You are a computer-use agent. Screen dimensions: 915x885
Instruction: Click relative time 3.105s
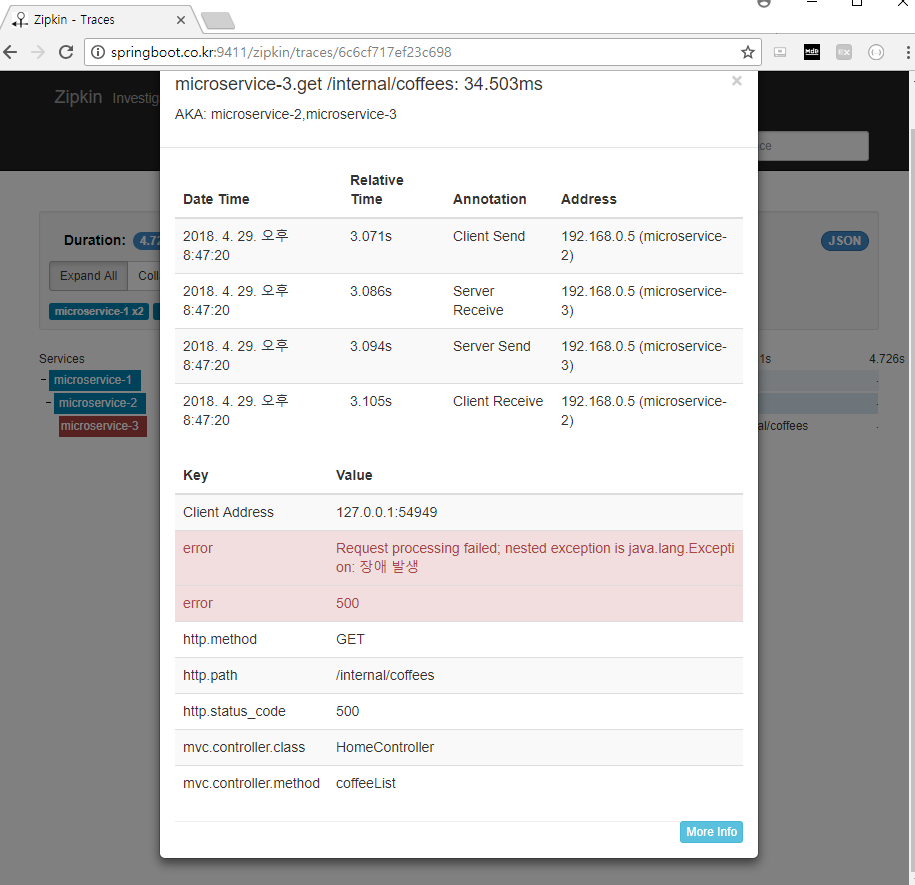pos(371,401)
